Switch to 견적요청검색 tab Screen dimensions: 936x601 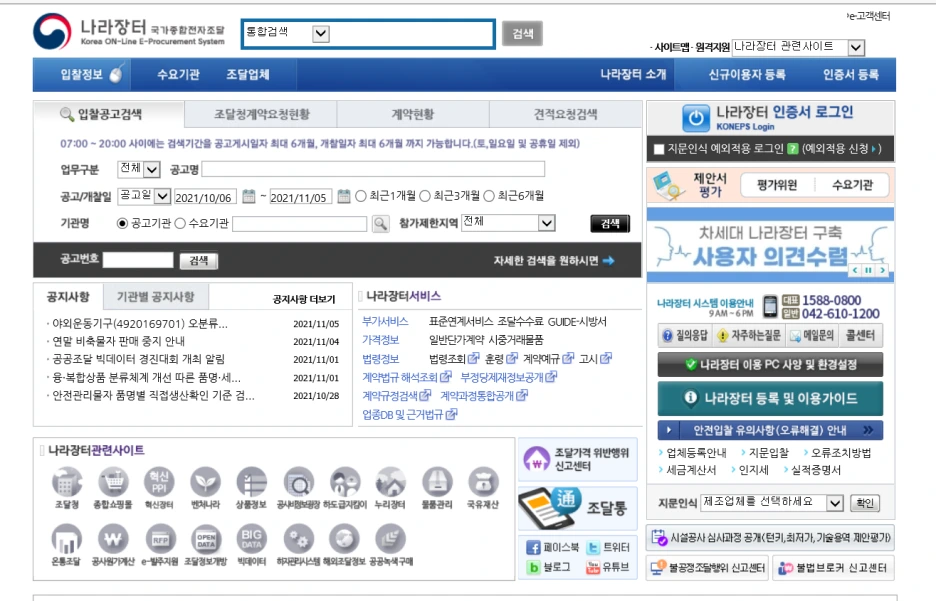coord(565,114)
